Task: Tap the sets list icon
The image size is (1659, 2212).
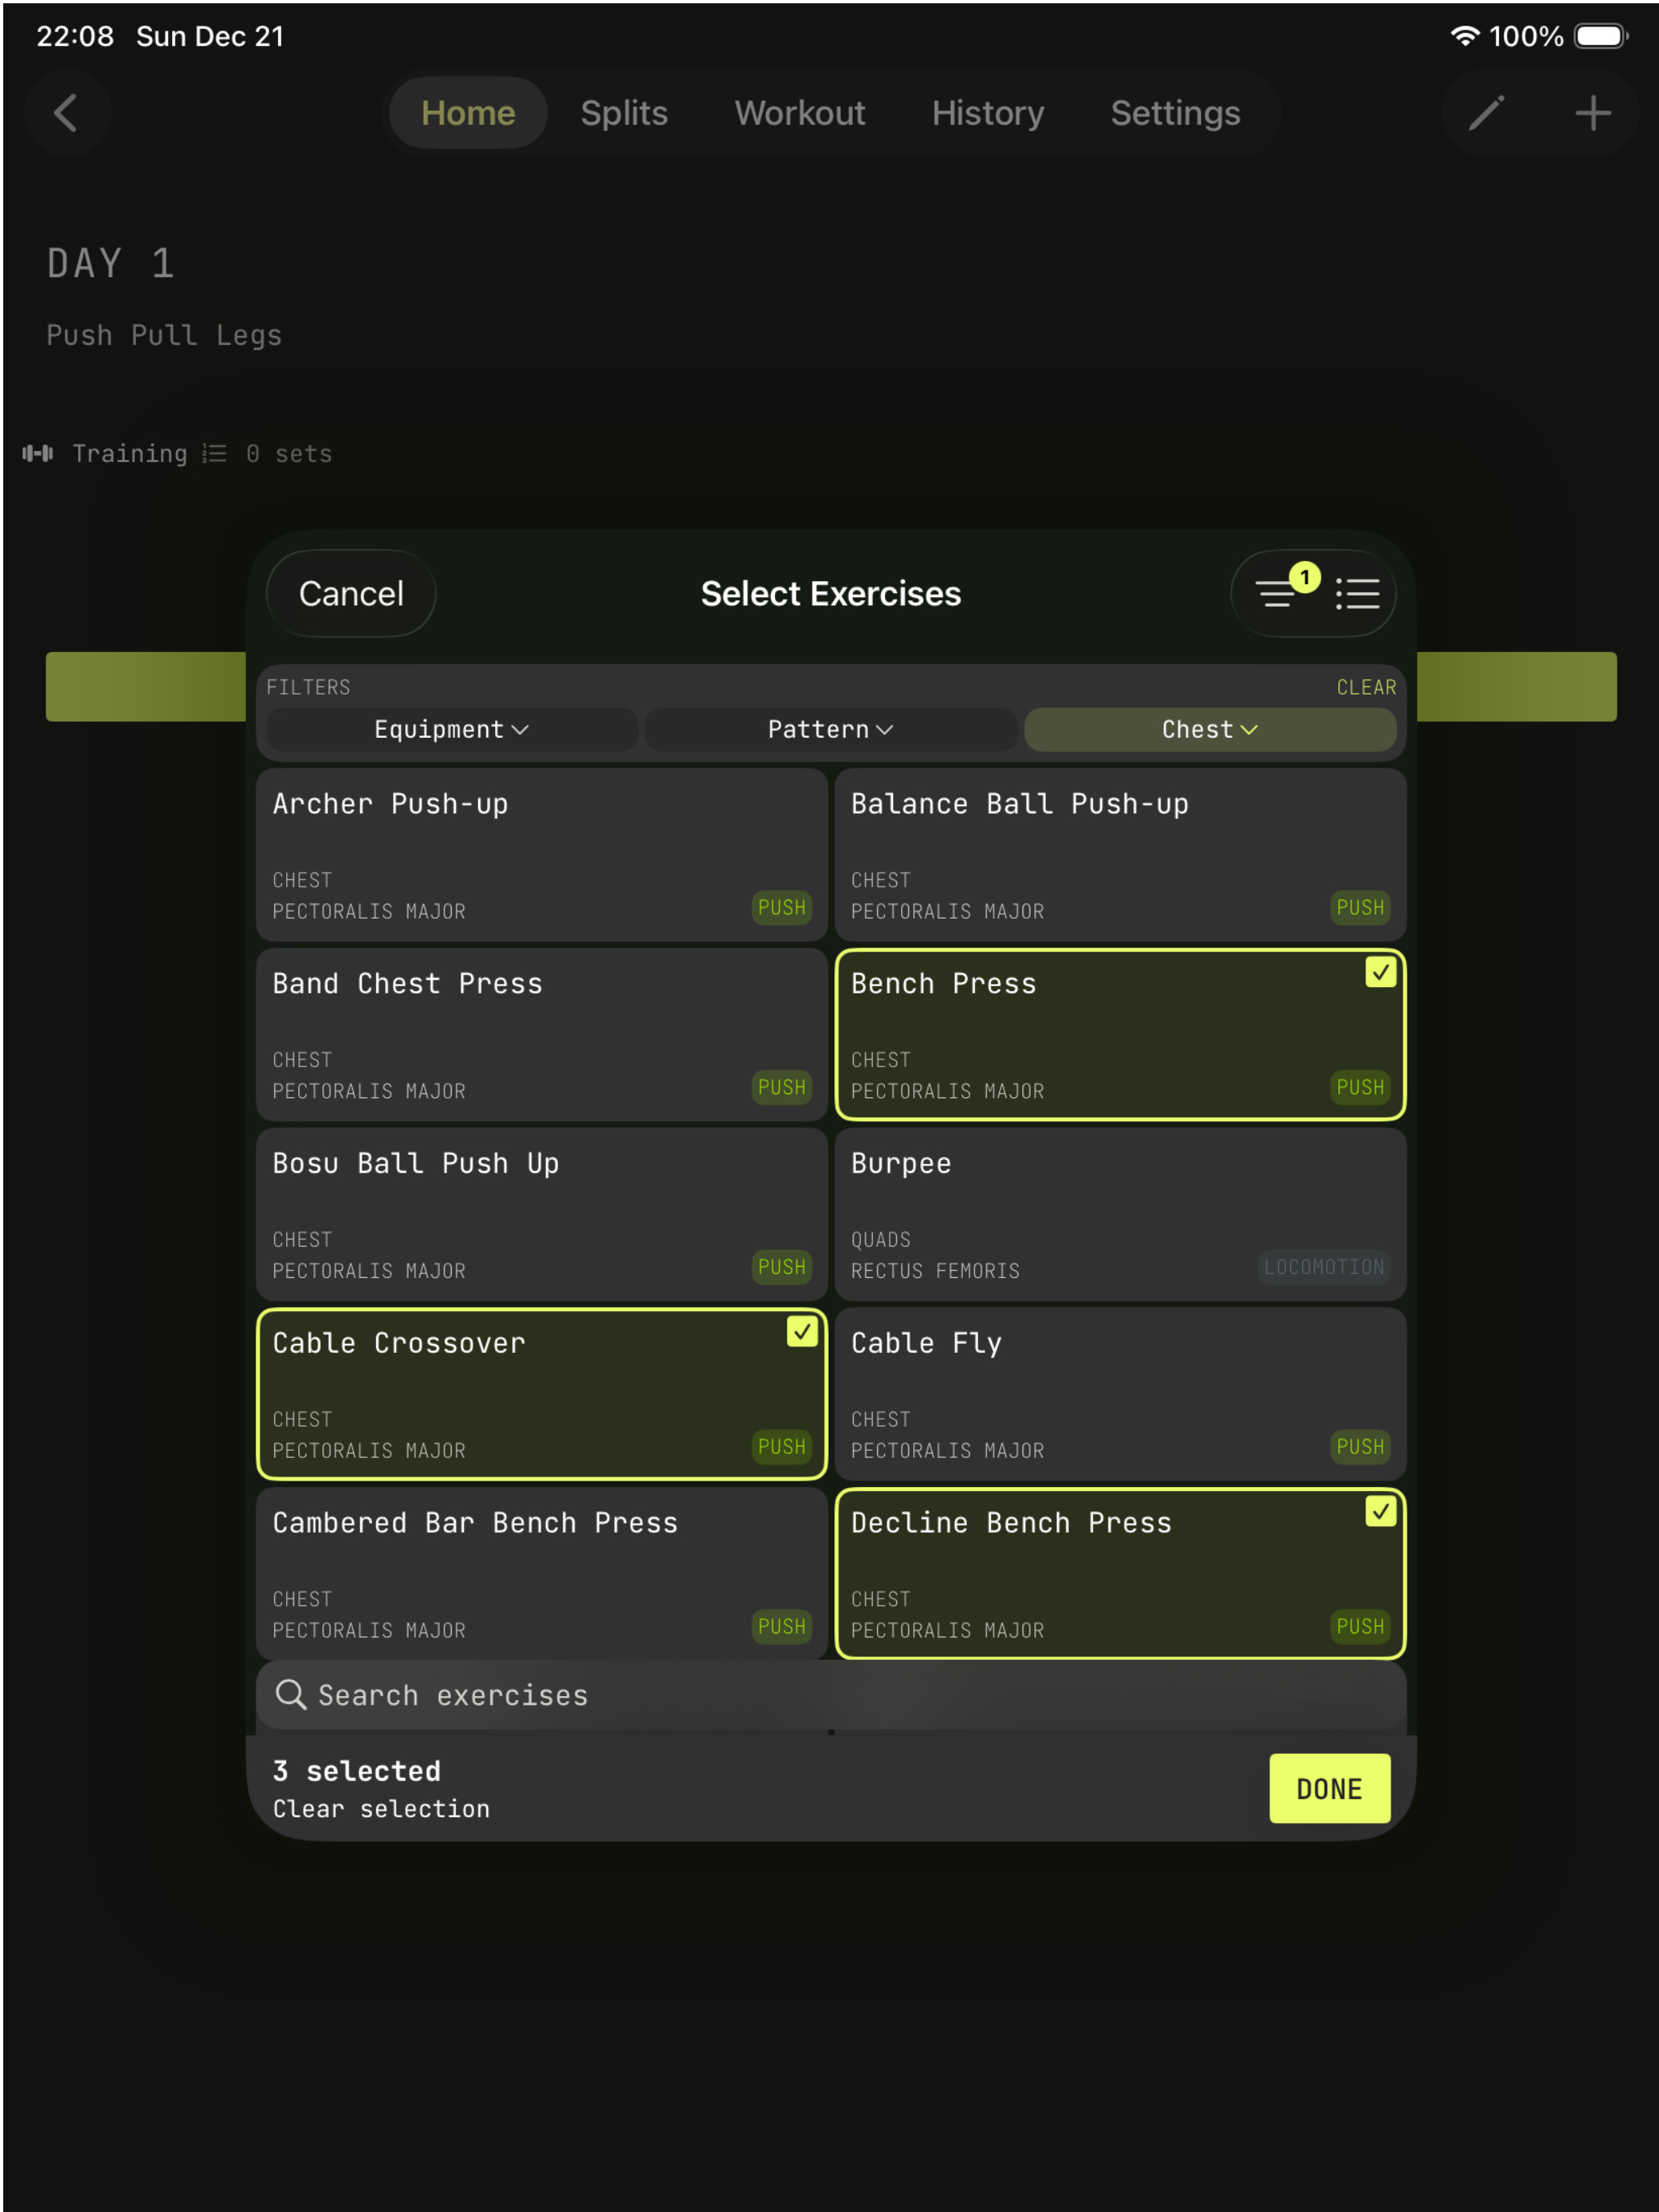Action: (214, 453)
